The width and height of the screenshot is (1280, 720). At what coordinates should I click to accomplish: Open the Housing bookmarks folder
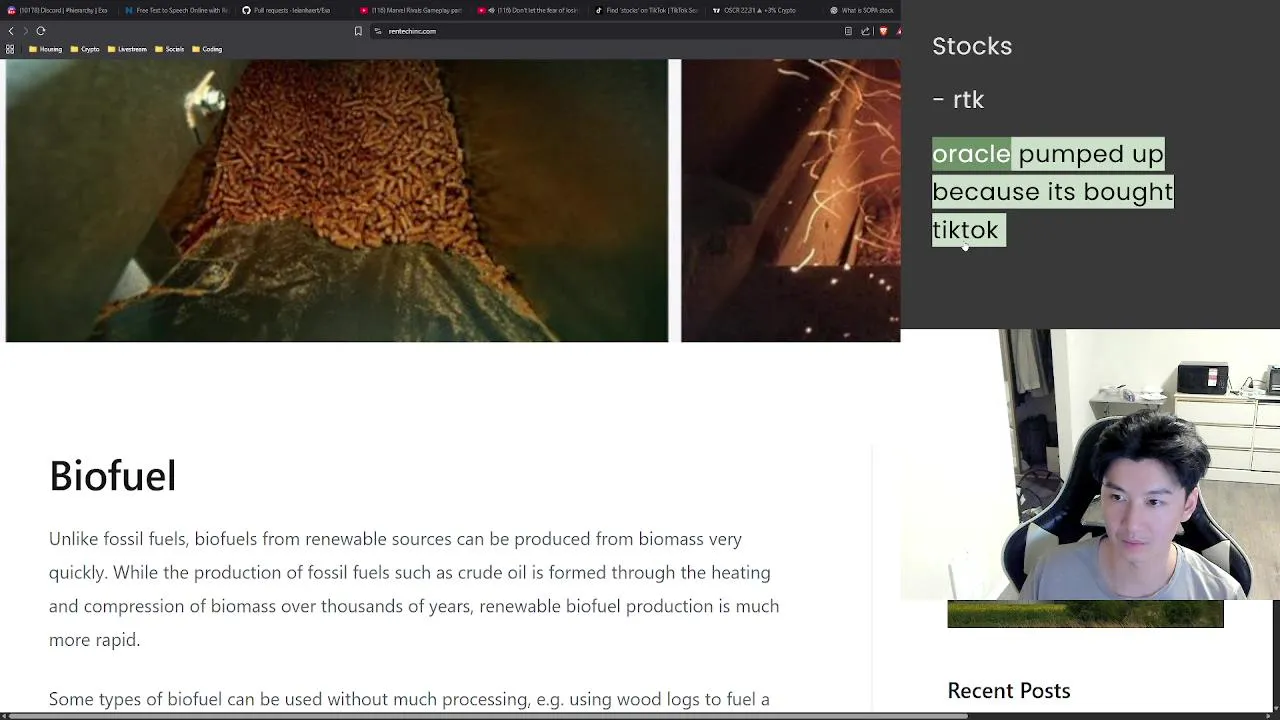45,49
